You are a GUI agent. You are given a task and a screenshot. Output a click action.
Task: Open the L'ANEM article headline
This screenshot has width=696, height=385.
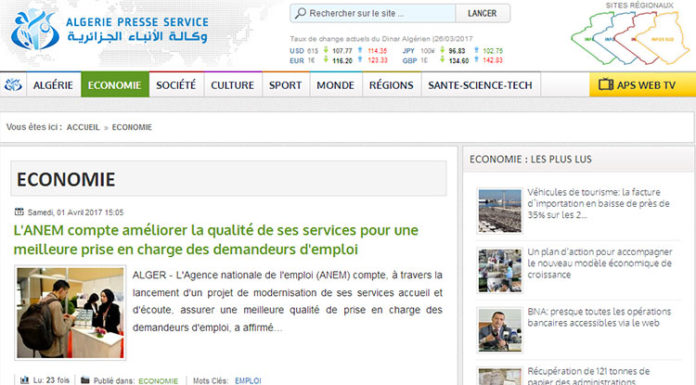coord(216,239)
